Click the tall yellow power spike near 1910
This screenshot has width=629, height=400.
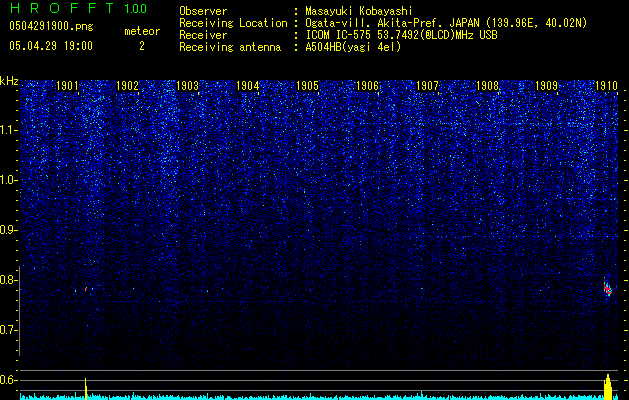click(x=608, y=387)
